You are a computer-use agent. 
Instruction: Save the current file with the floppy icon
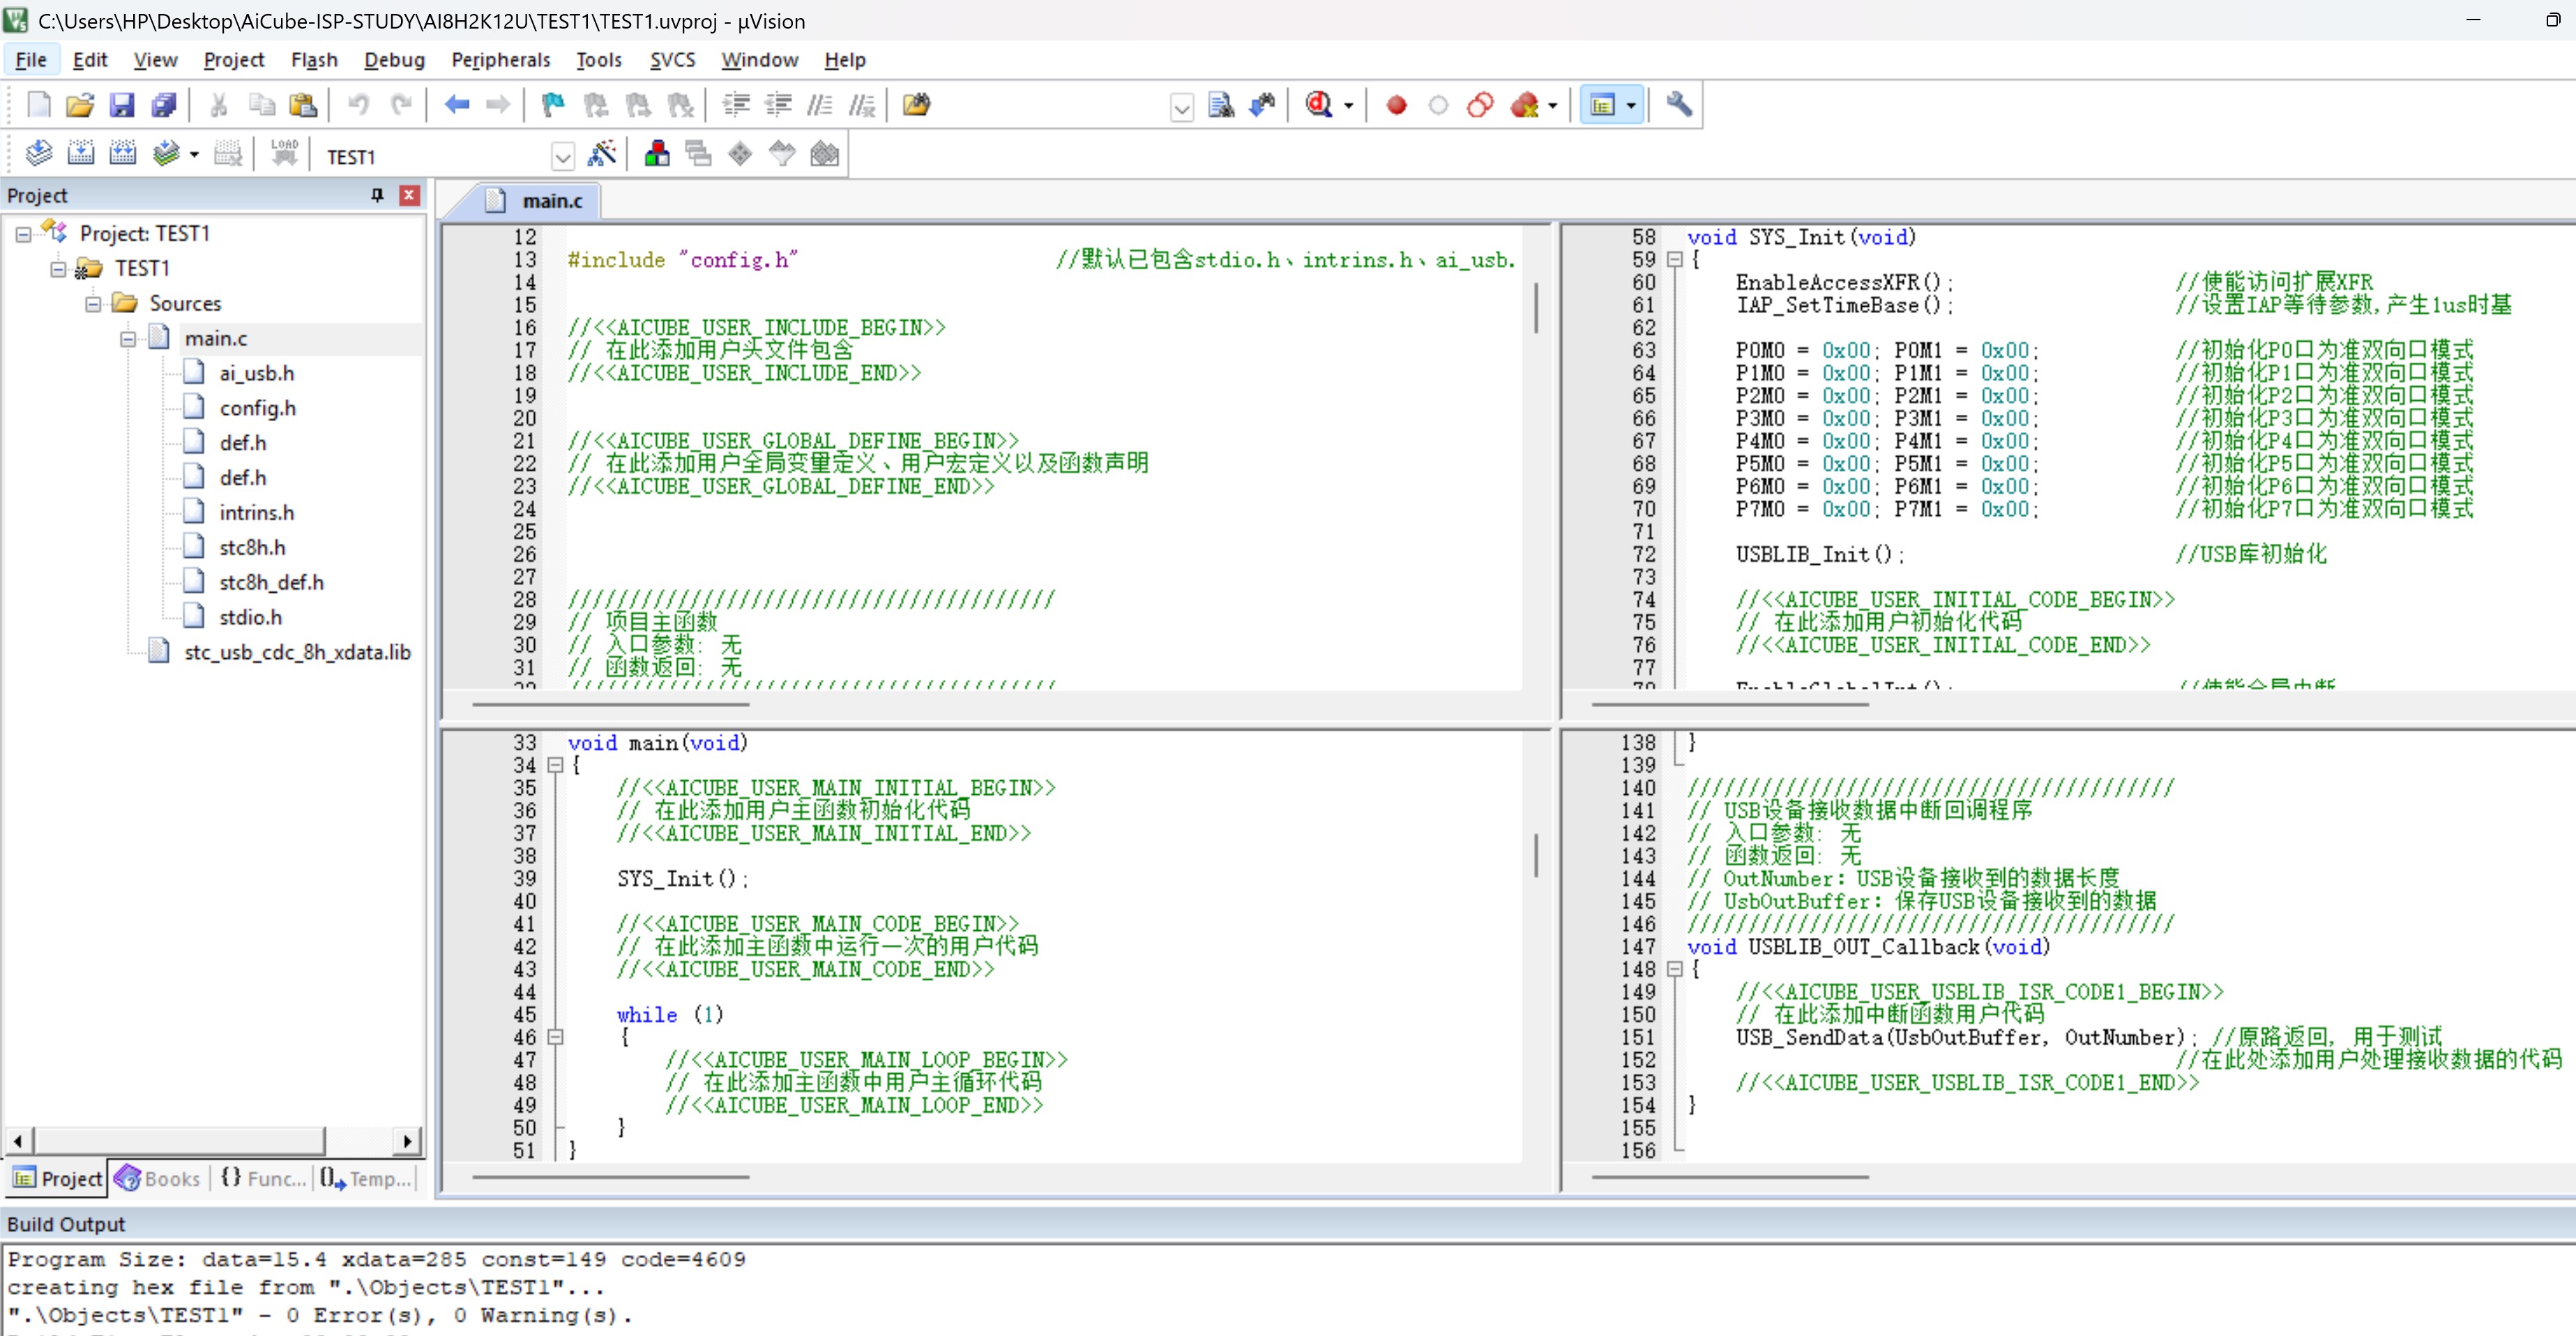[x=122, y=105]
